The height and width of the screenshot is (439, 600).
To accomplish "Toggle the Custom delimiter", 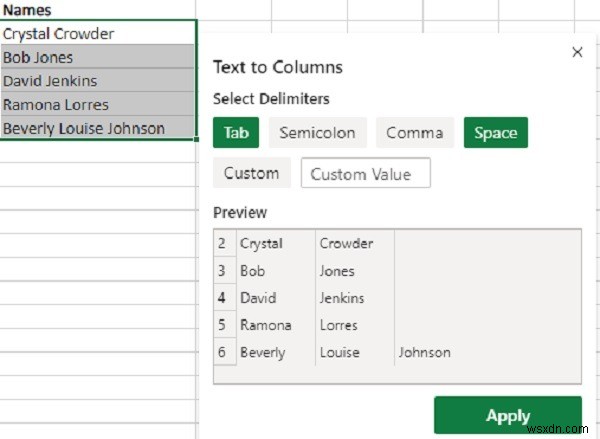I will [x=252, y=173].
